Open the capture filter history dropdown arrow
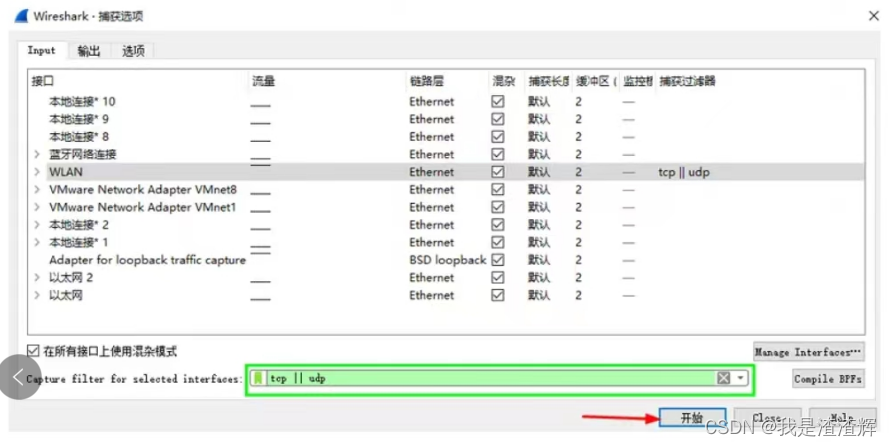Image resolution: width=891 pixels, height=447 pixels. [x=740, y=378]
